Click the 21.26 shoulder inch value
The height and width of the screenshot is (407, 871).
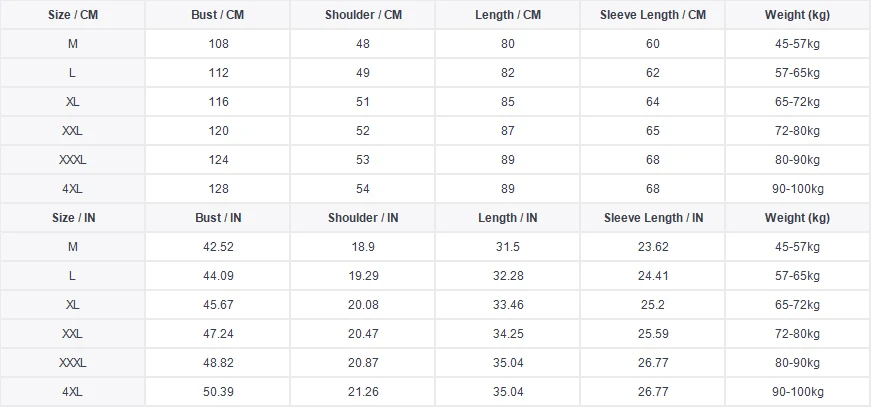[x=363, y=392]
